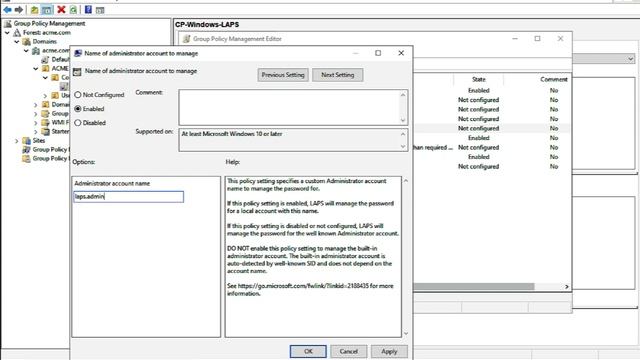Open the dropdown in the editor window's top right
The image size is (640, 360).
[x=631, y=59]
